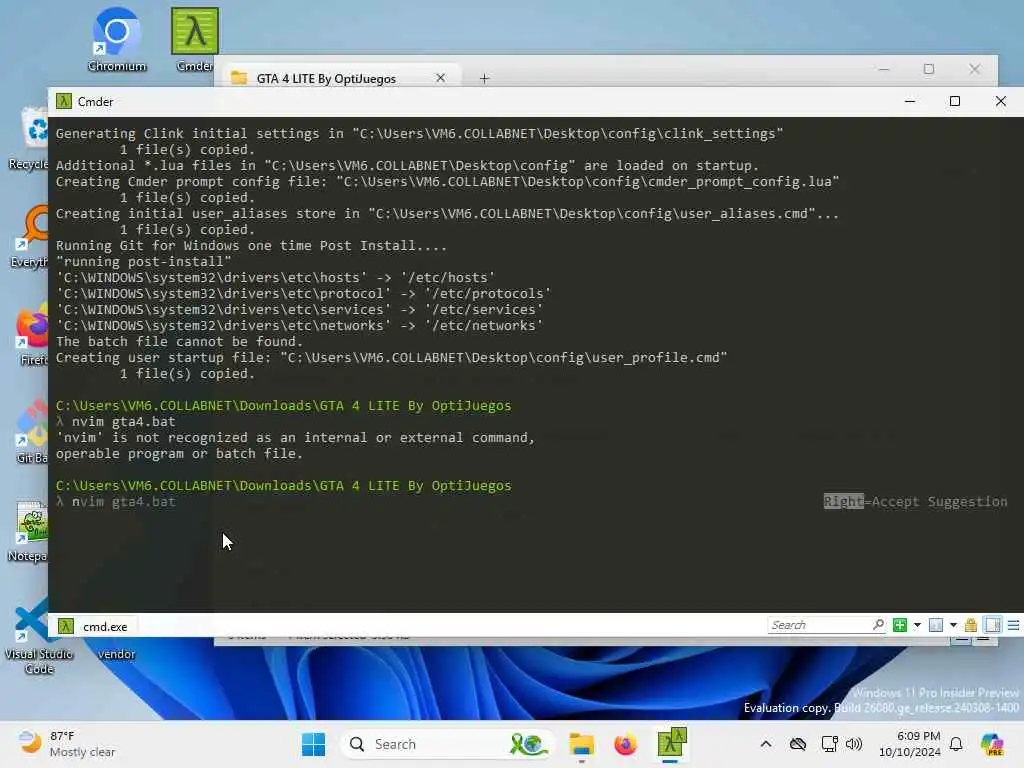This screenshot has width=1024, height=768.
Task: Switch Explorer to large icons view
Action: point(983,641)
